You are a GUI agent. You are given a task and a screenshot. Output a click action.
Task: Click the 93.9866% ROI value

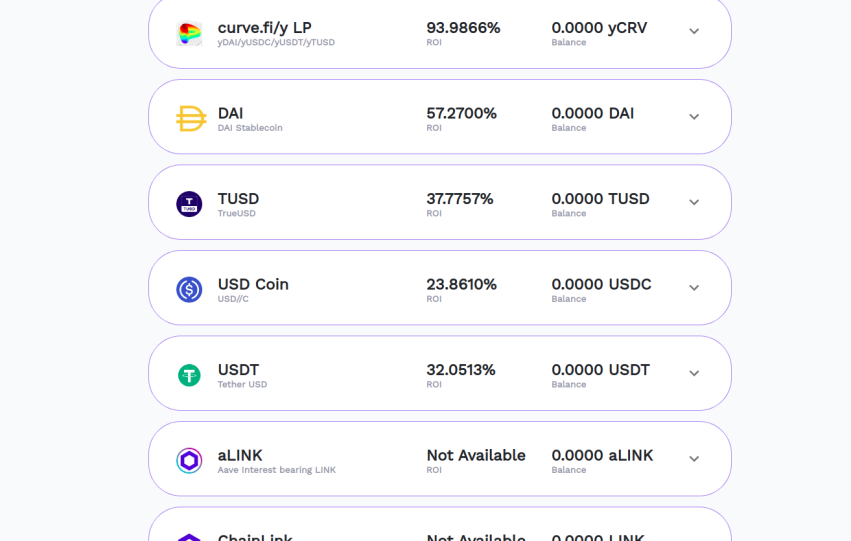pos(463,28)
